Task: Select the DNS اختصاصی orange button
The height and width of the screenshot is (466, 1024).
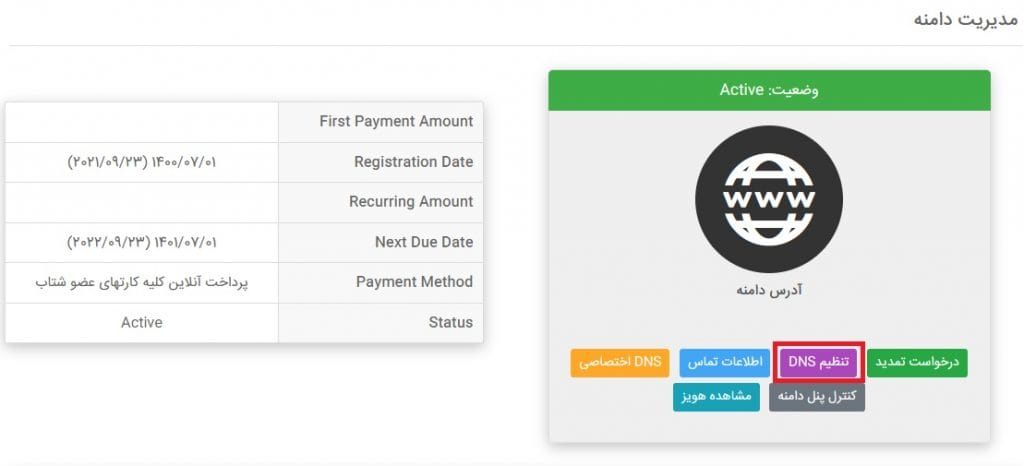Action: pos(620,363)
